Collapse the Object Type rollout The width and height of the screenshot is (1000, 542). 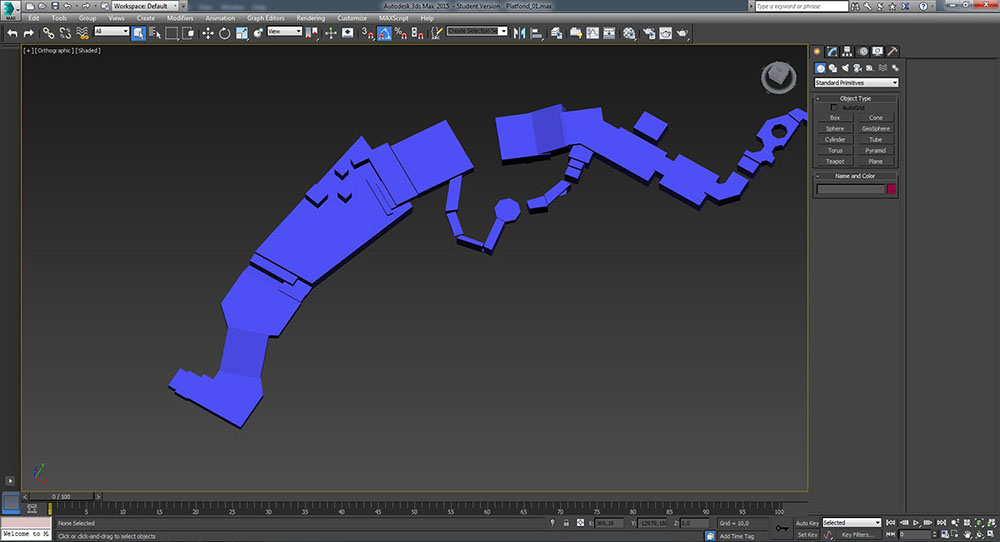coord(855,98)
